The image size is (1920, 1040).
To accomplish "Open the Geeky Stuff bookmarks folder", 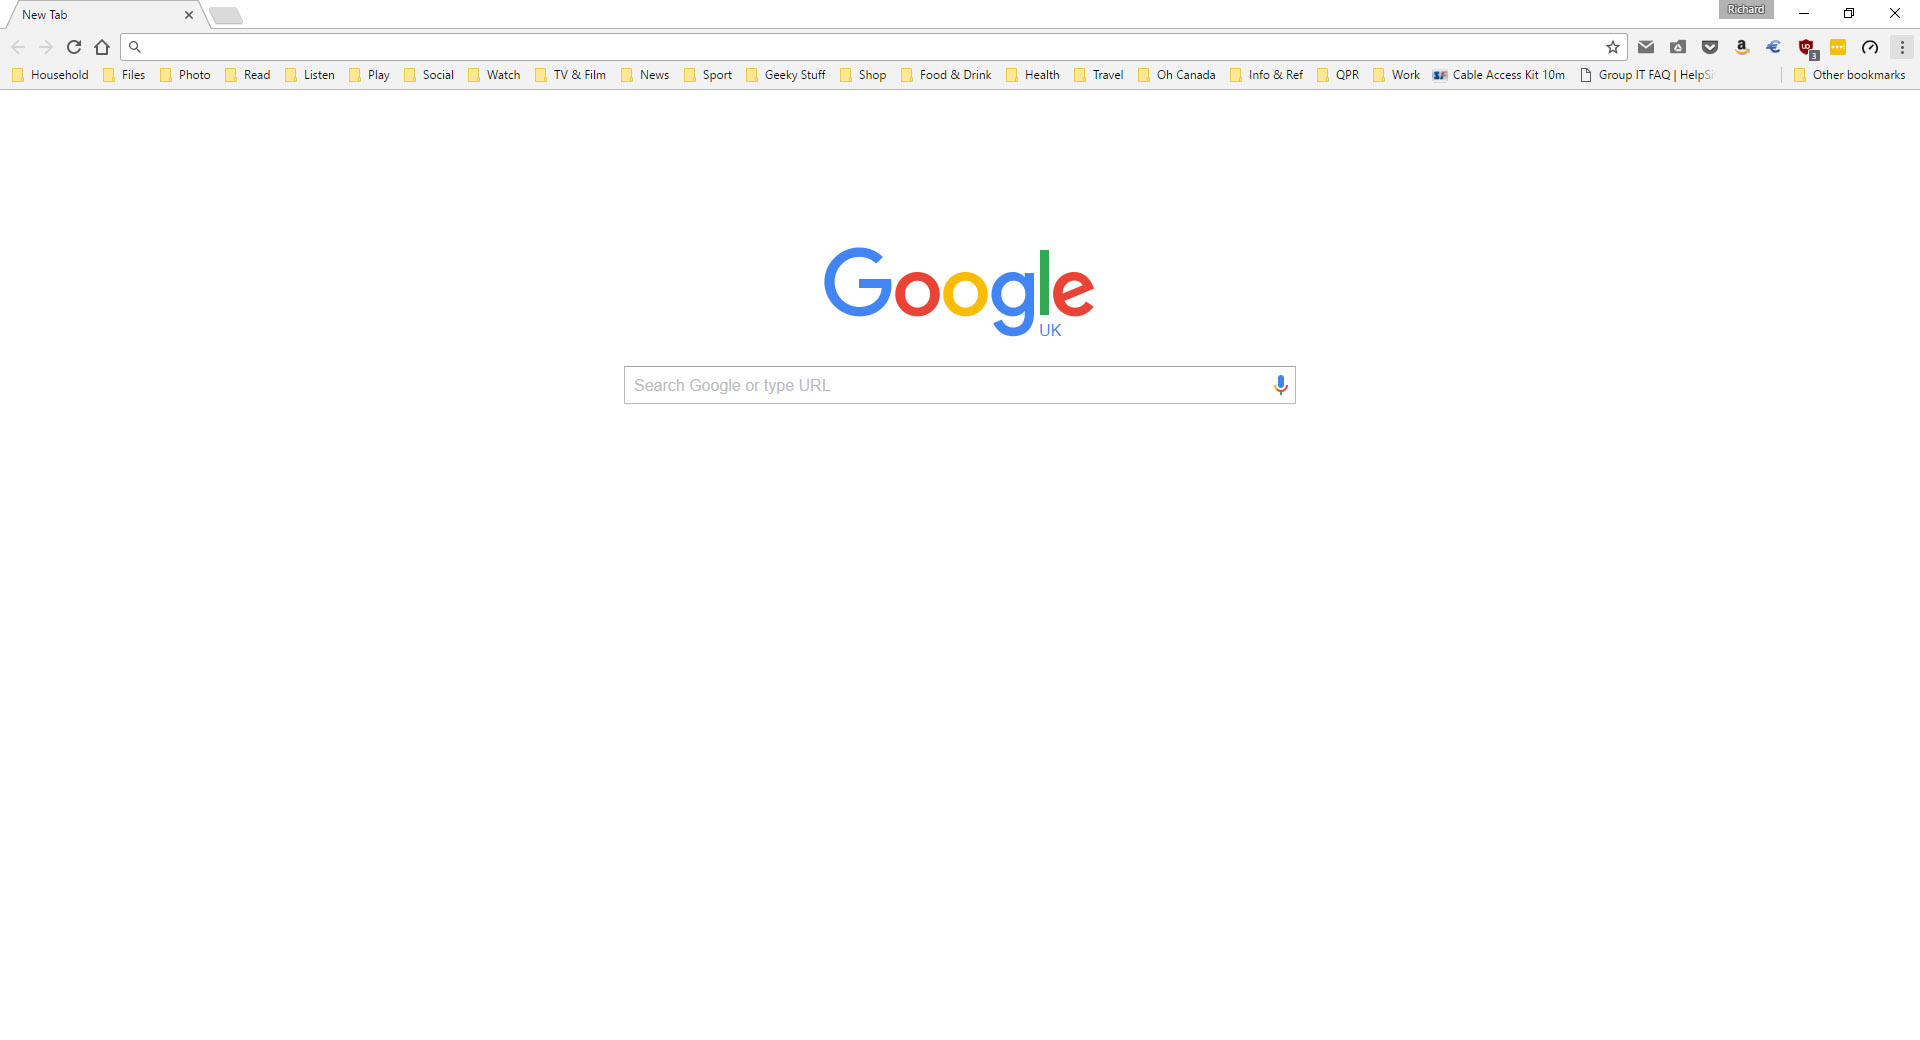I will point(786,75).
